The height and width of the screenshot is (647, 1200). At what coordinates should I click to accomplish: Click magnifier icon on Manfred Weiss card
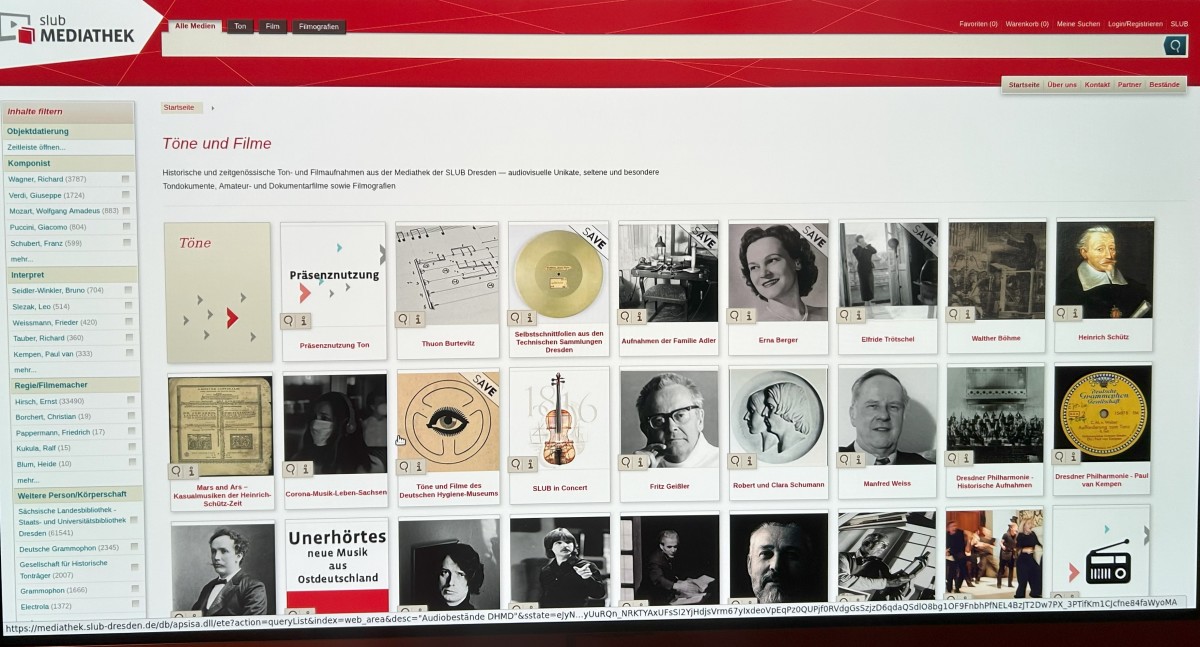845,460
